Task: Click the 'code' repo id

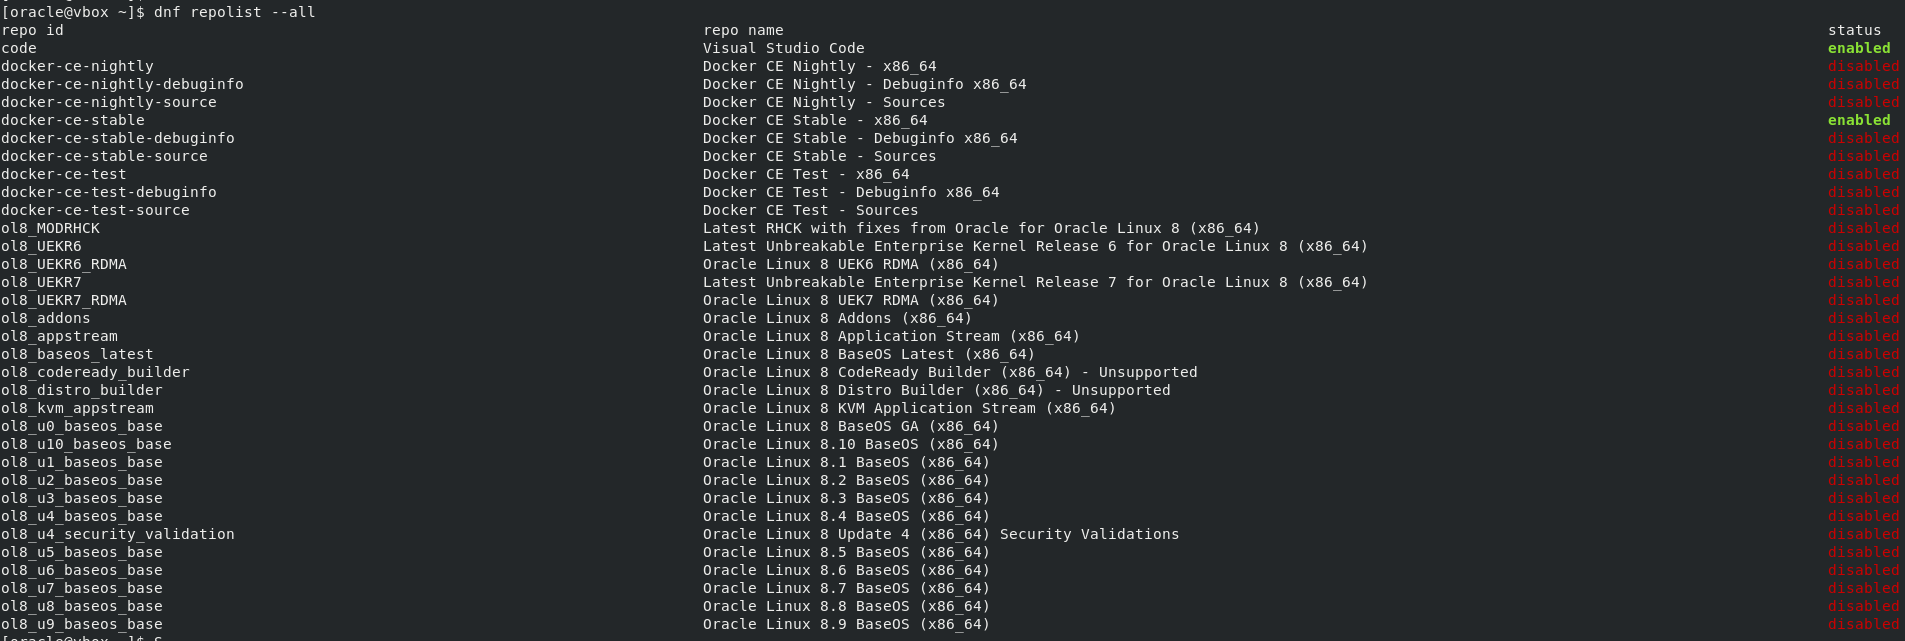Action: [19, 48]
